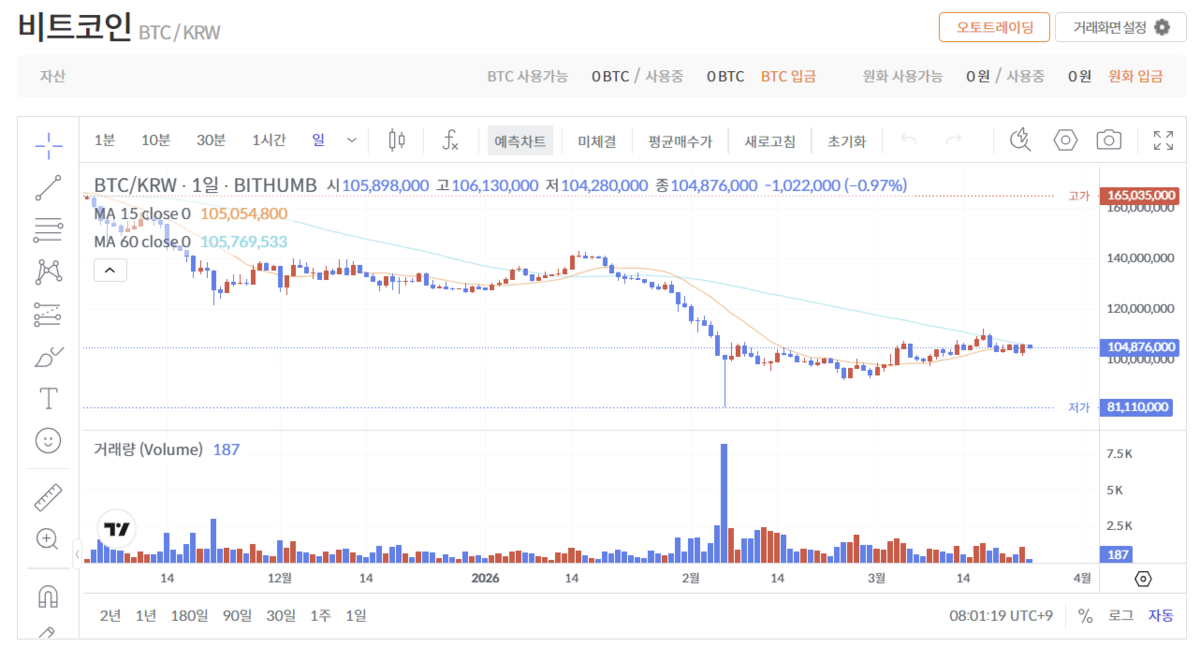Toggle 자동 scaling on the price axis
Image resolution: width=1200 pixels, height=662 pixels.
(x=1160, y=617)
